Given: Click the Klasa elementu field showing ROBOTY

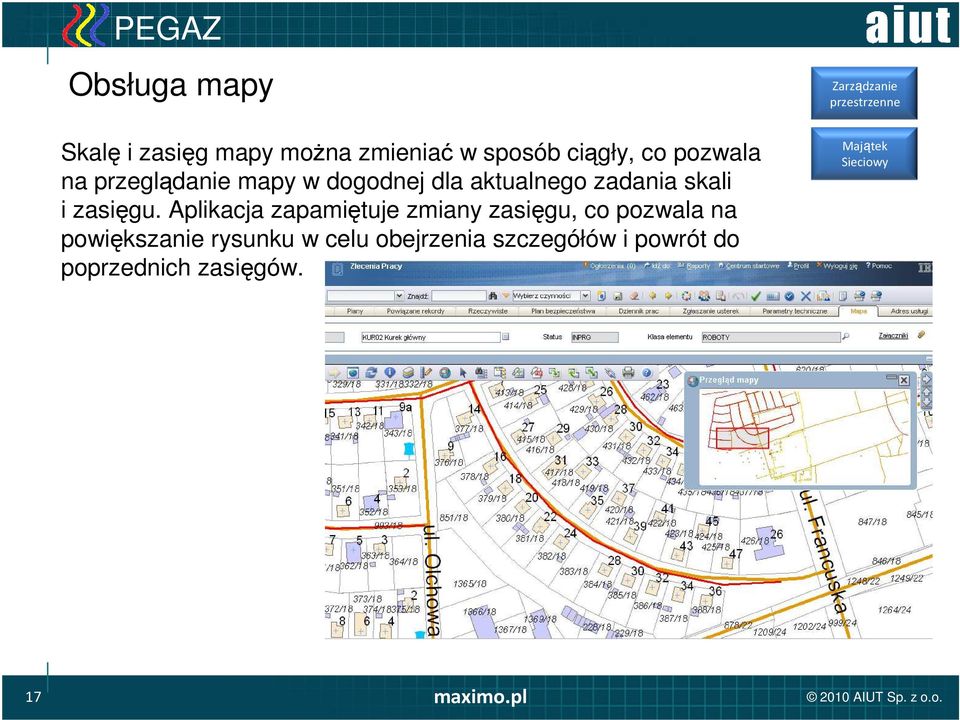Looking at the screenshot, I should pyautogui.click(x=771, y=337).
